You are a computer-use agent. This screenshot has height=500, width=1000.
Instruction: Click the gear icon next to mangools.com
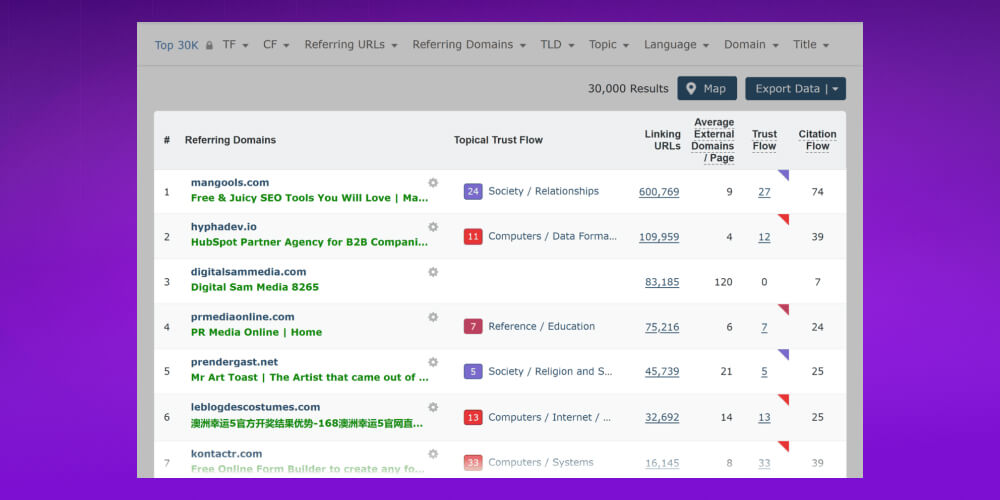tap(433, 183)
